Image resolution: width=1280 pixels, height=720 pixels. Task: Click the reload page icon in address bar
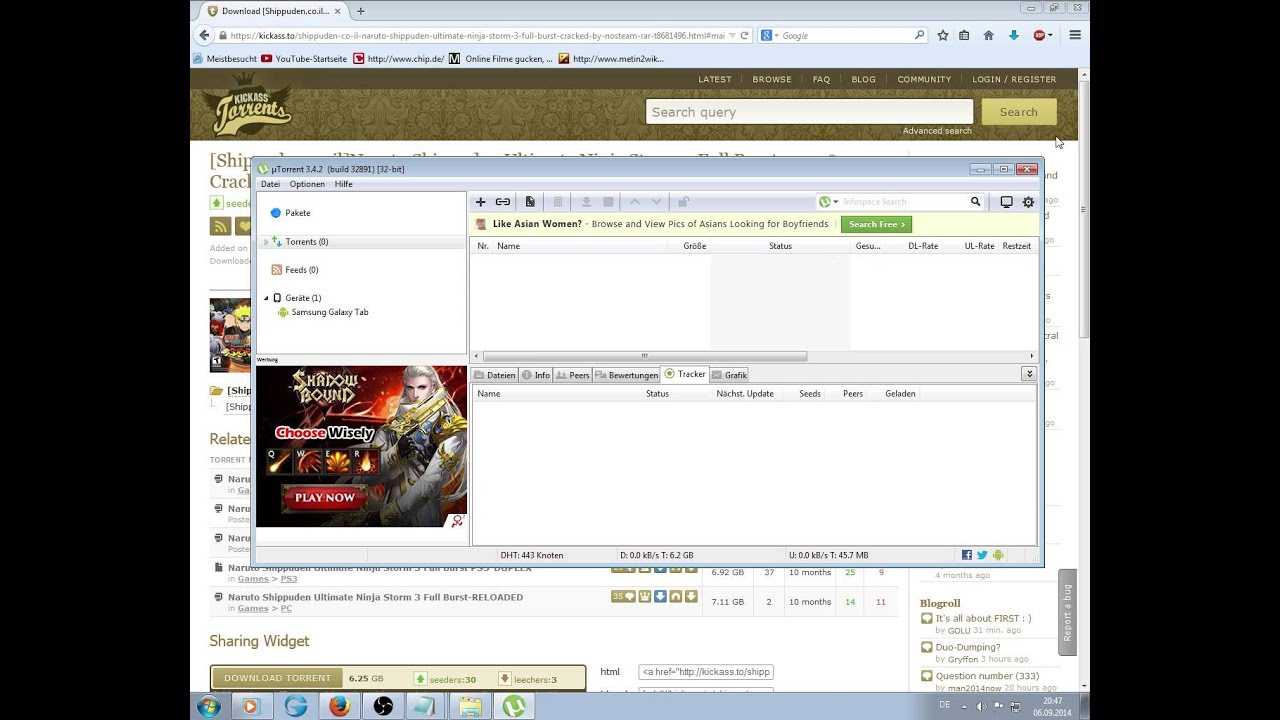744,35
